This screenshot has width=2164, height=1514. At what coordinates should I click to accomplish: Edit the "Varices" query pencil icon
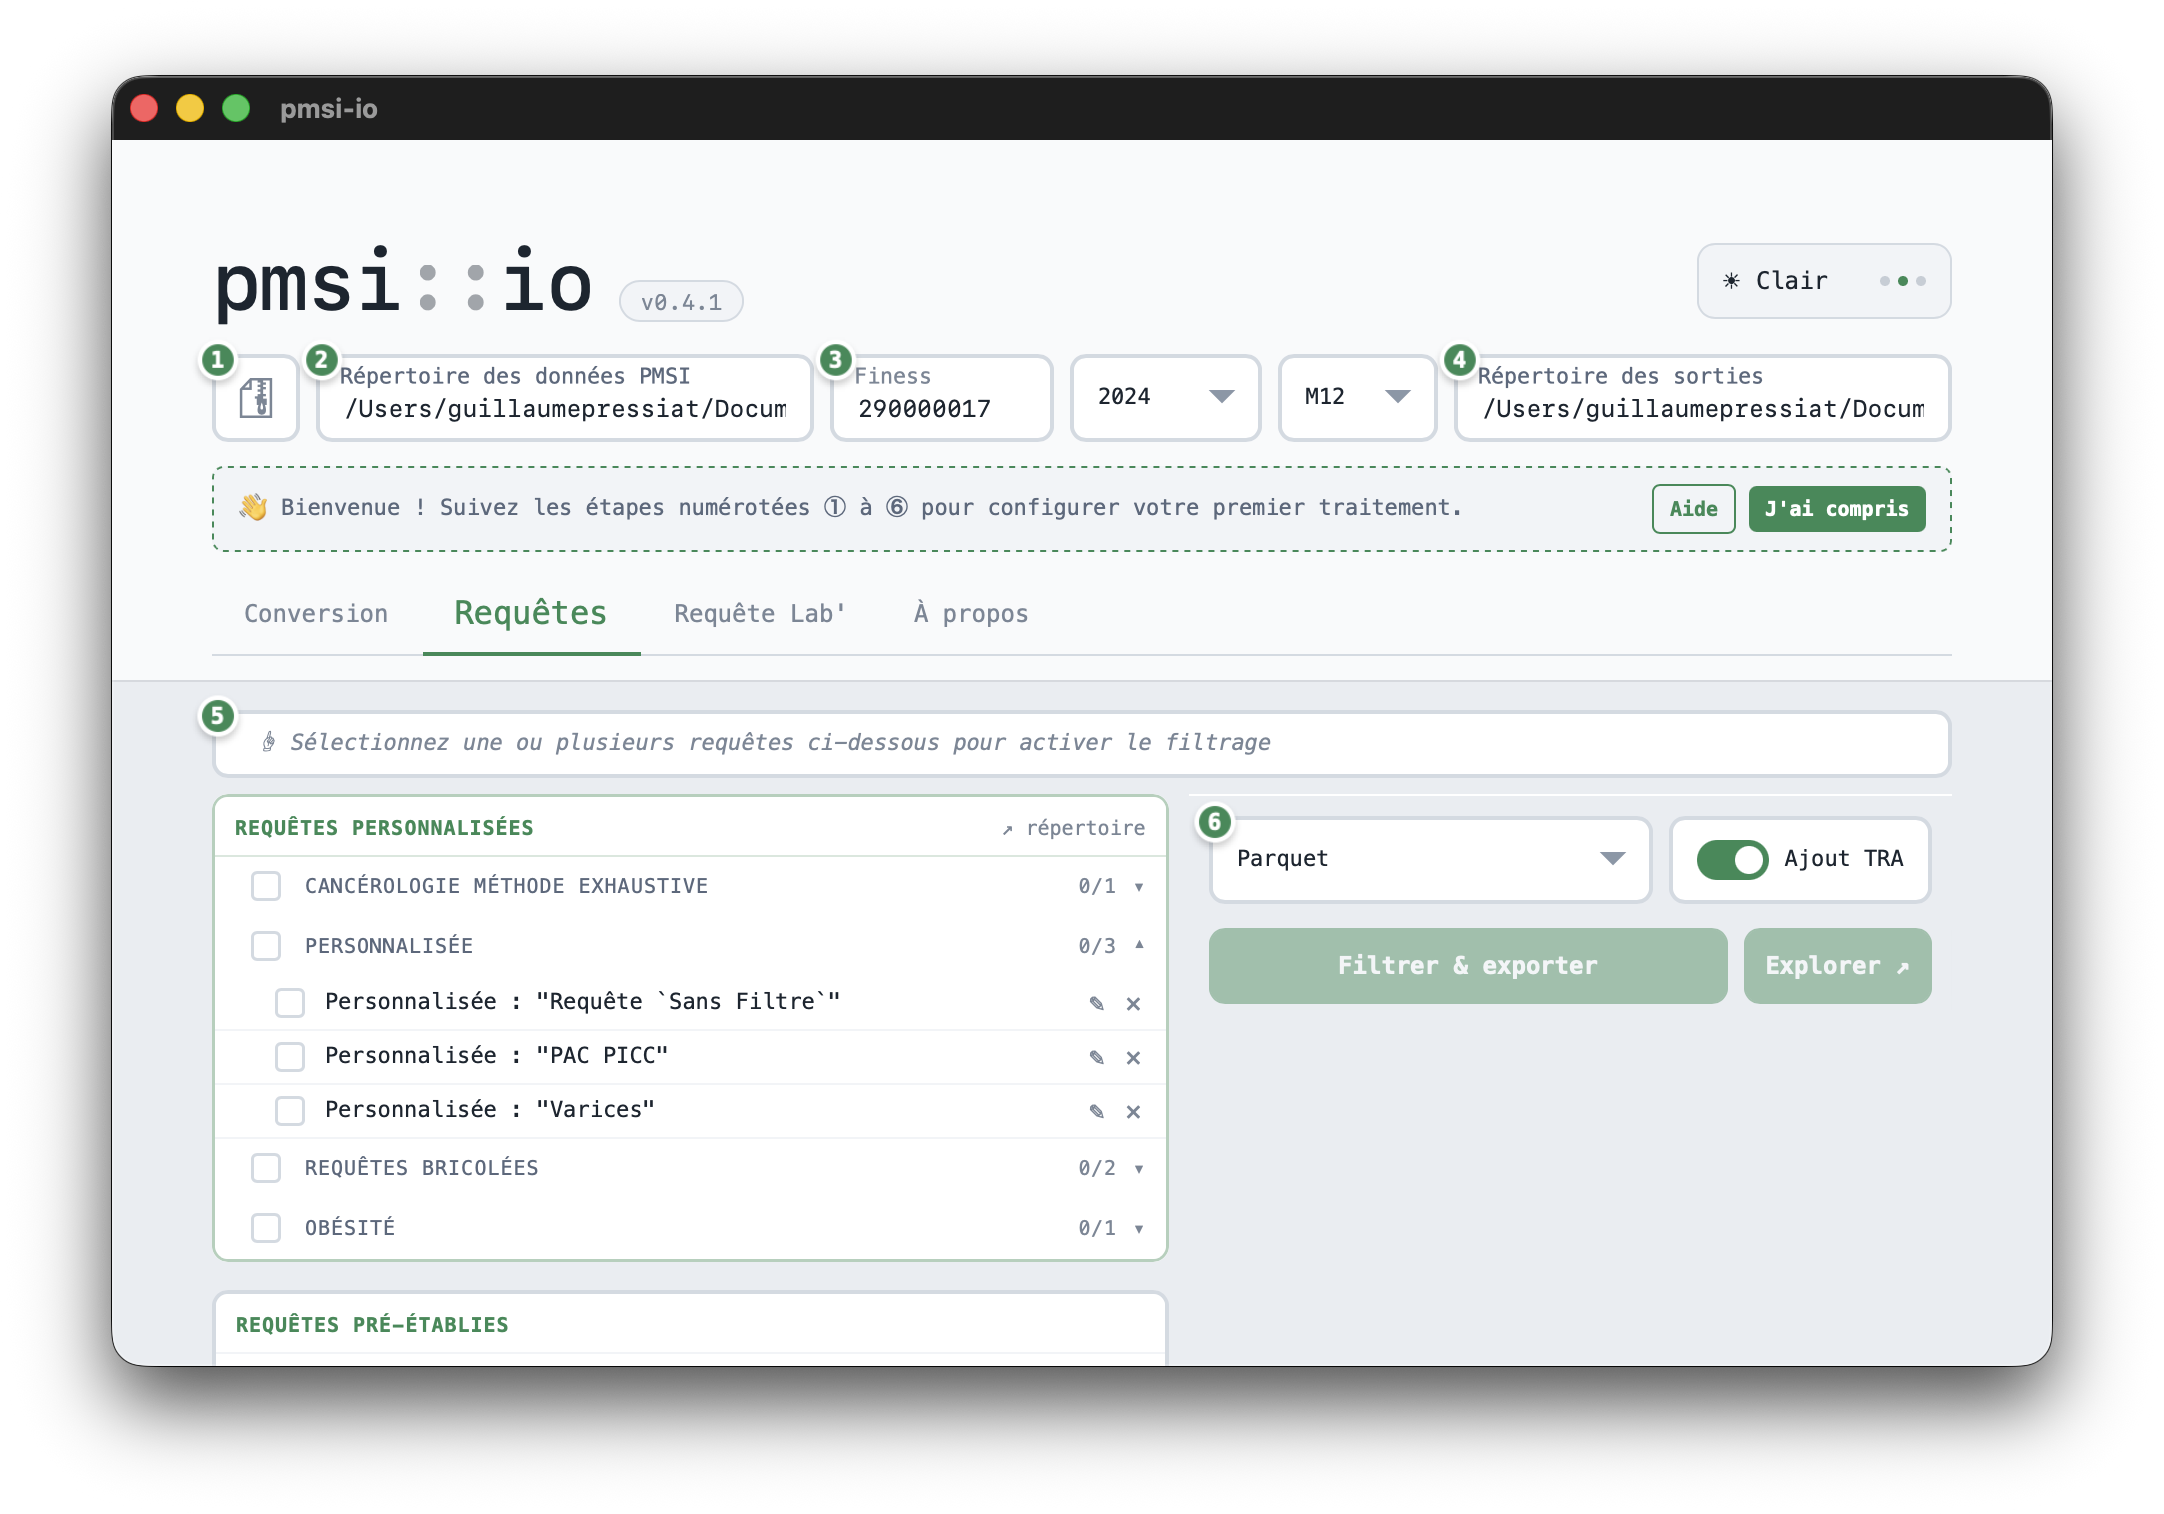[1097, 1111]
